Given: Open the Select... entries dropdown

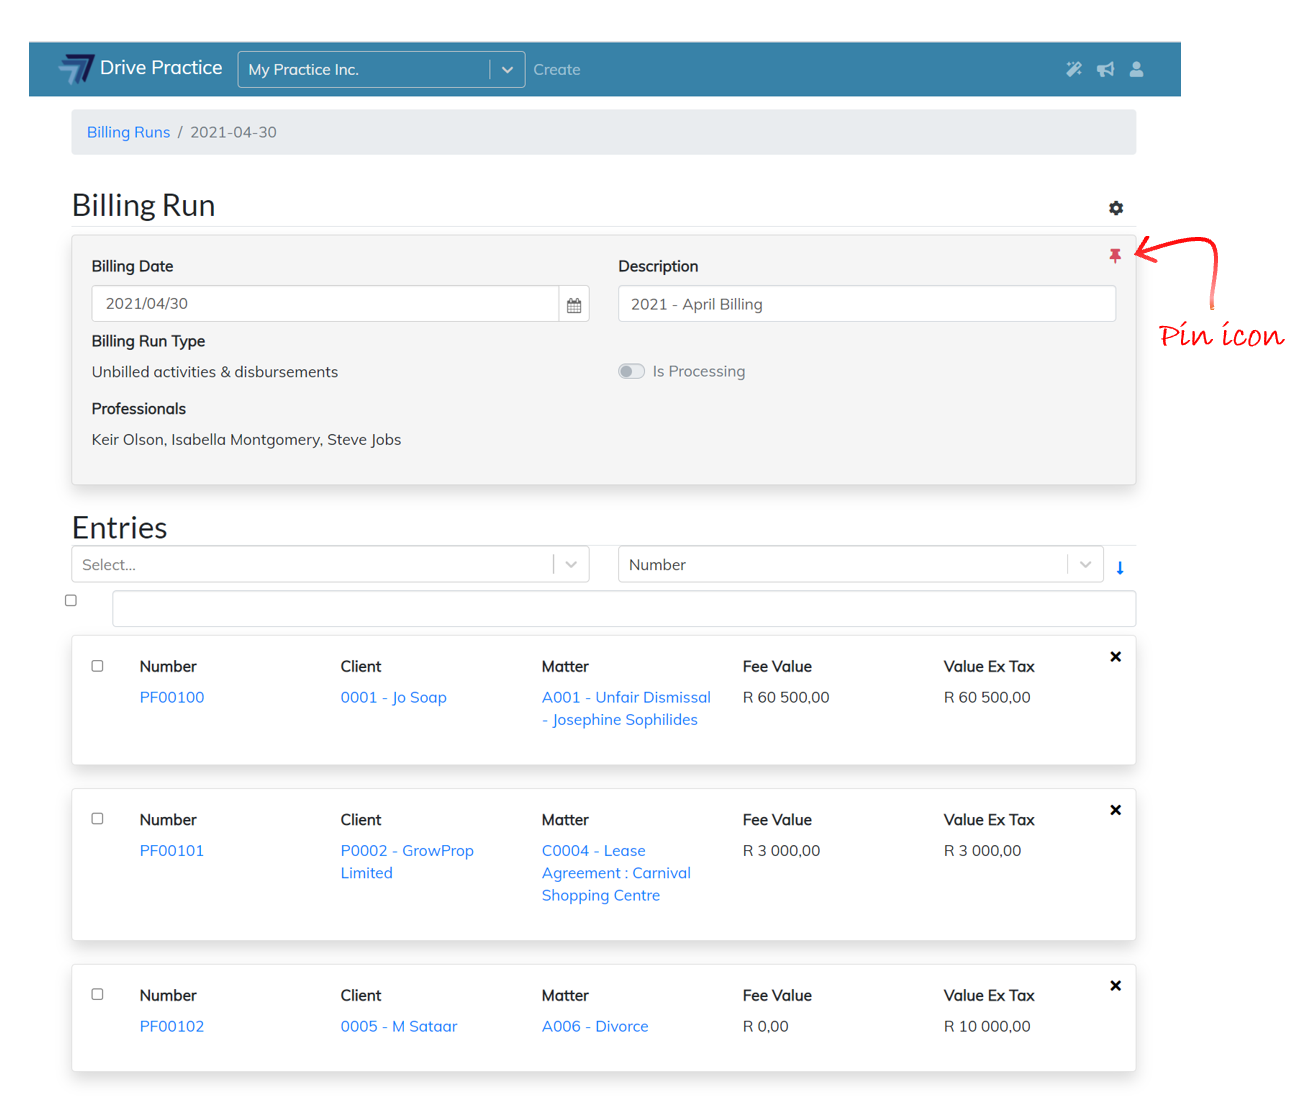Looking at the screenshot, I should 330,564.
